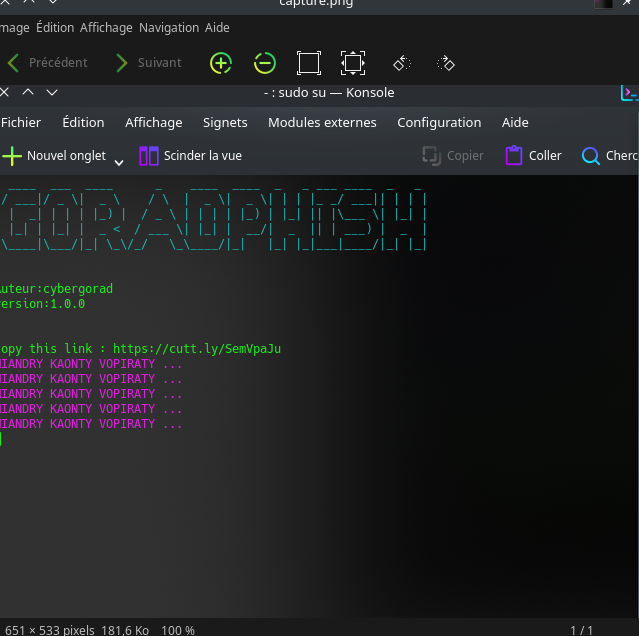This screenshot has height=636, width=639.
Task: Click the cutt.ly link in terminal
Action: pos(197,349)
